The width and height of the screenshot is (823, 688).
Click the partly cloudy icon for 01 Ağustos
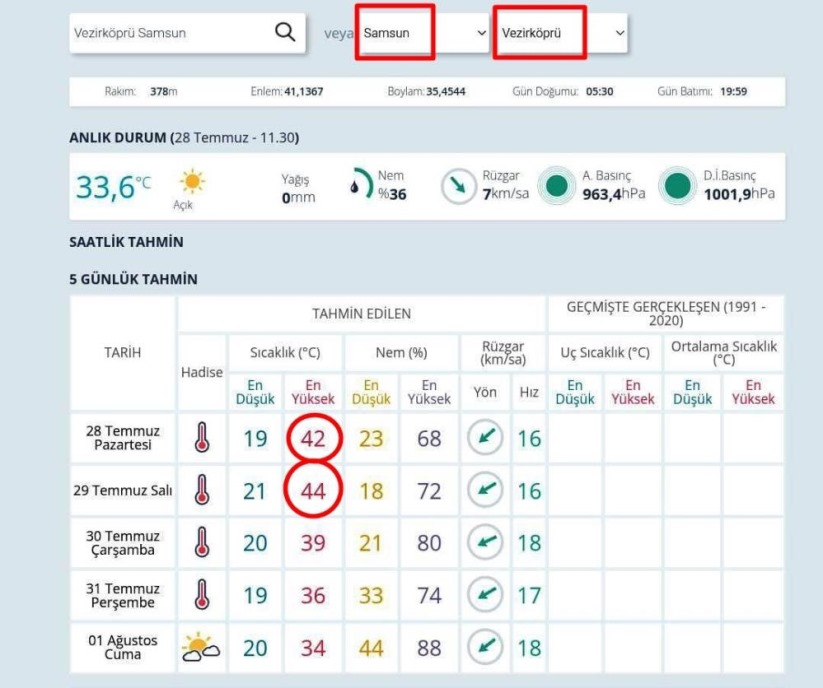(202, 648)
